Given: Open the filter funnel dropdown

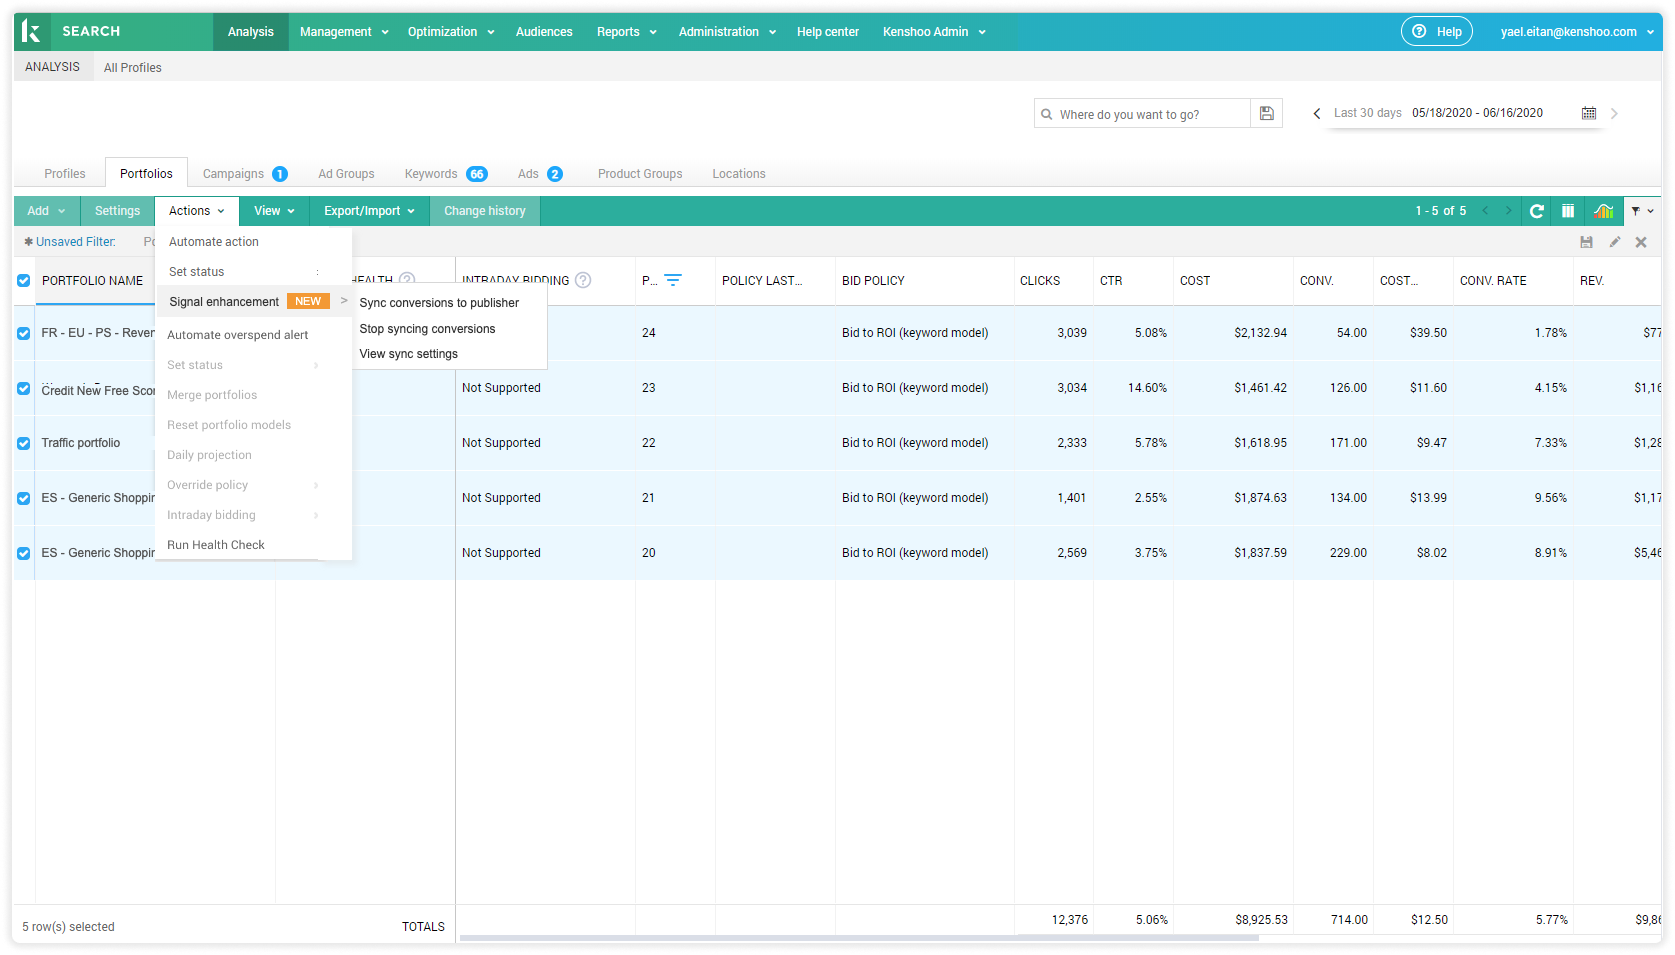Looking at the screenshot, I should 1642,211.
